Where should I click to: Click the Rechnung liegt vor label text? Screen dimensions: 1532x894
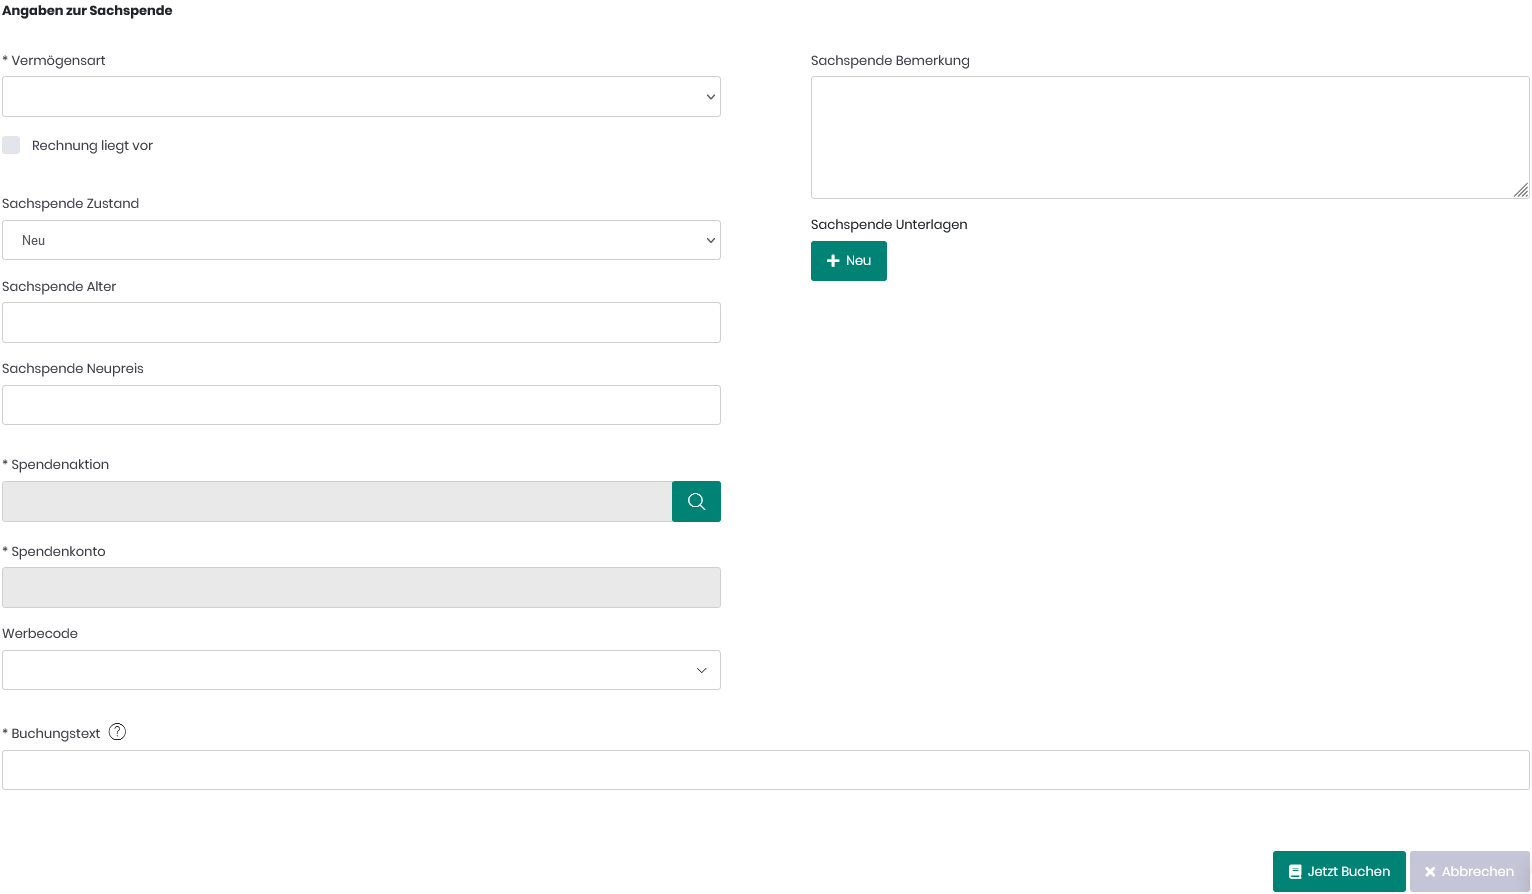pyautogui.click(x=92, y=146)
